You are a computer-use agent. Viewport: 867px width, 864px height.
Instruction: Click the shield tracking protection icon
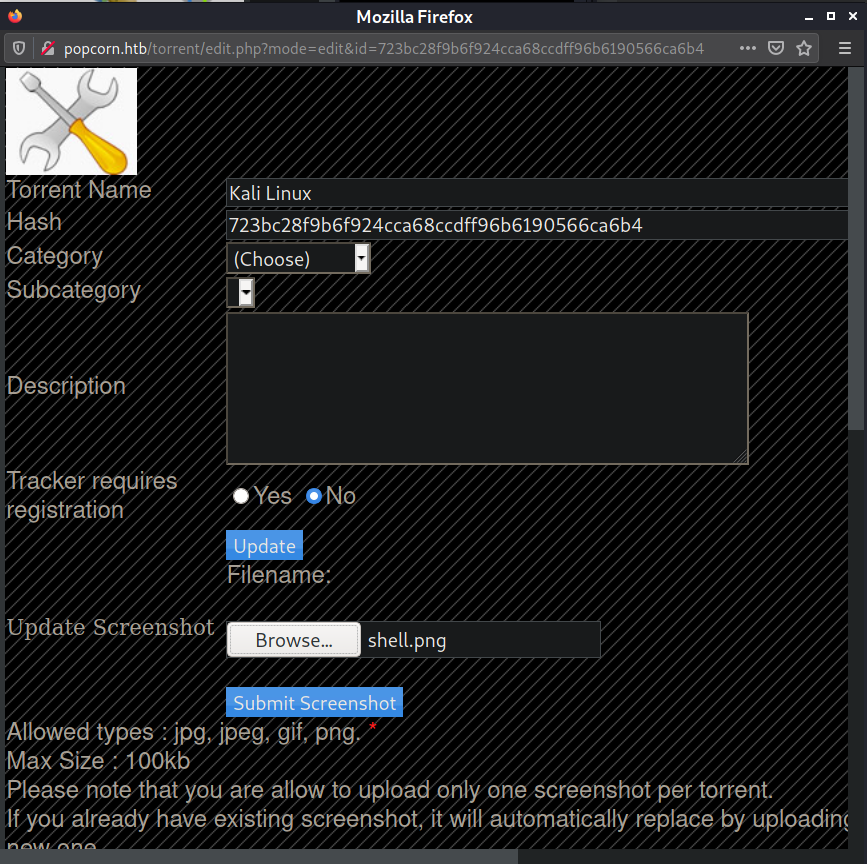pyautogui.click(x=19, y=49)
